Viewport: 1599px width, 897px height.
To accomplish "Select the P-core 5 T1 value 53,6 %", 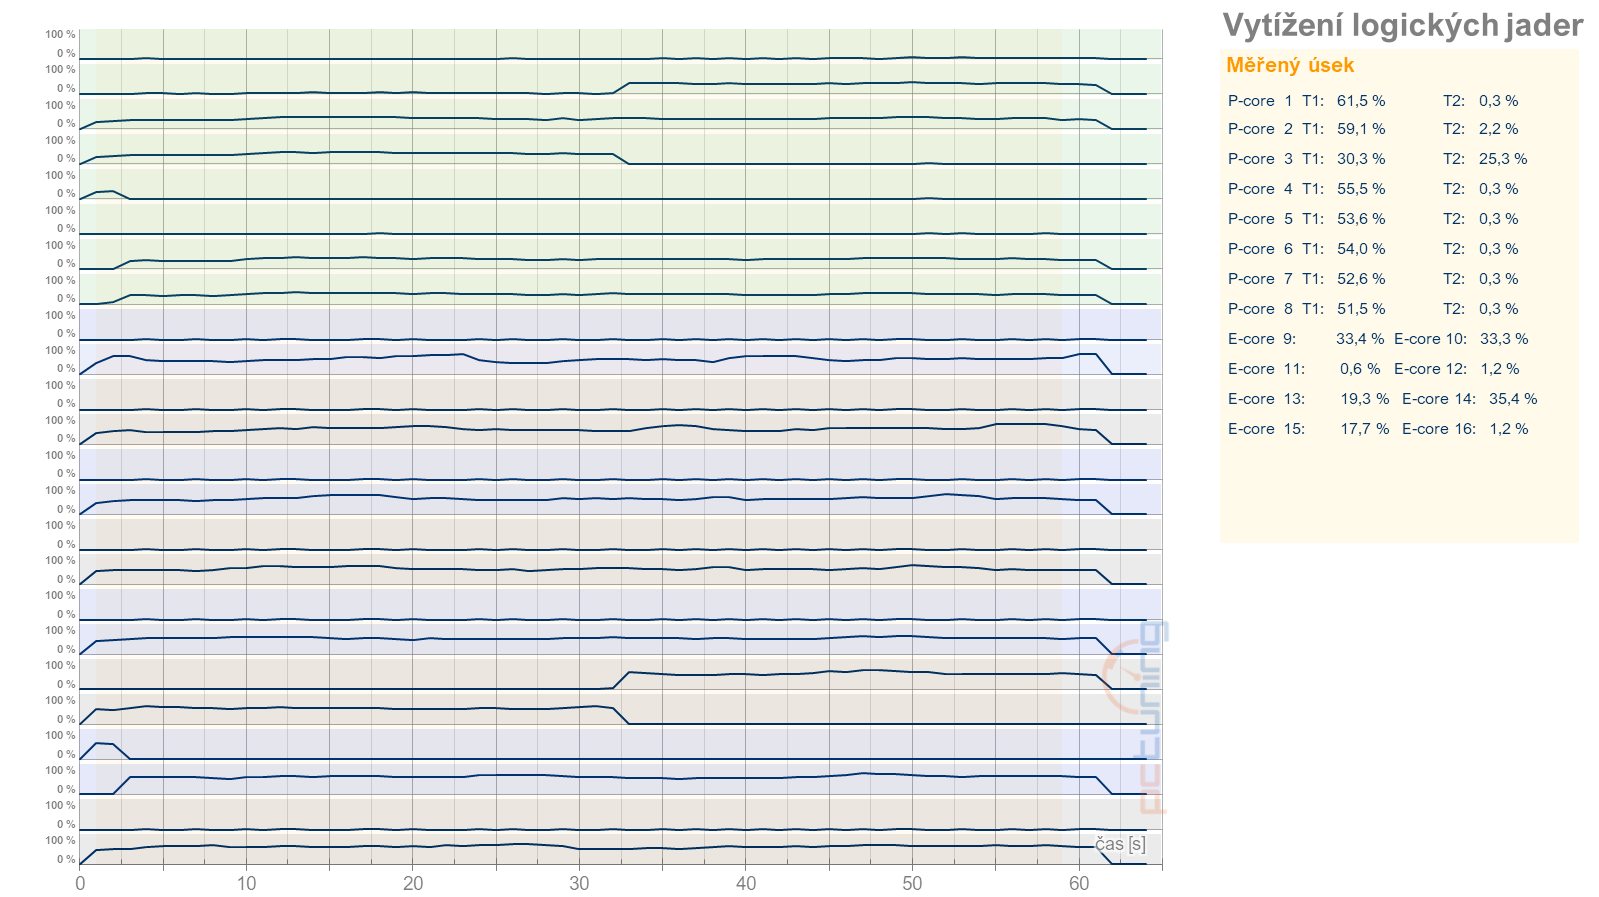I will tap(1361, 219).
